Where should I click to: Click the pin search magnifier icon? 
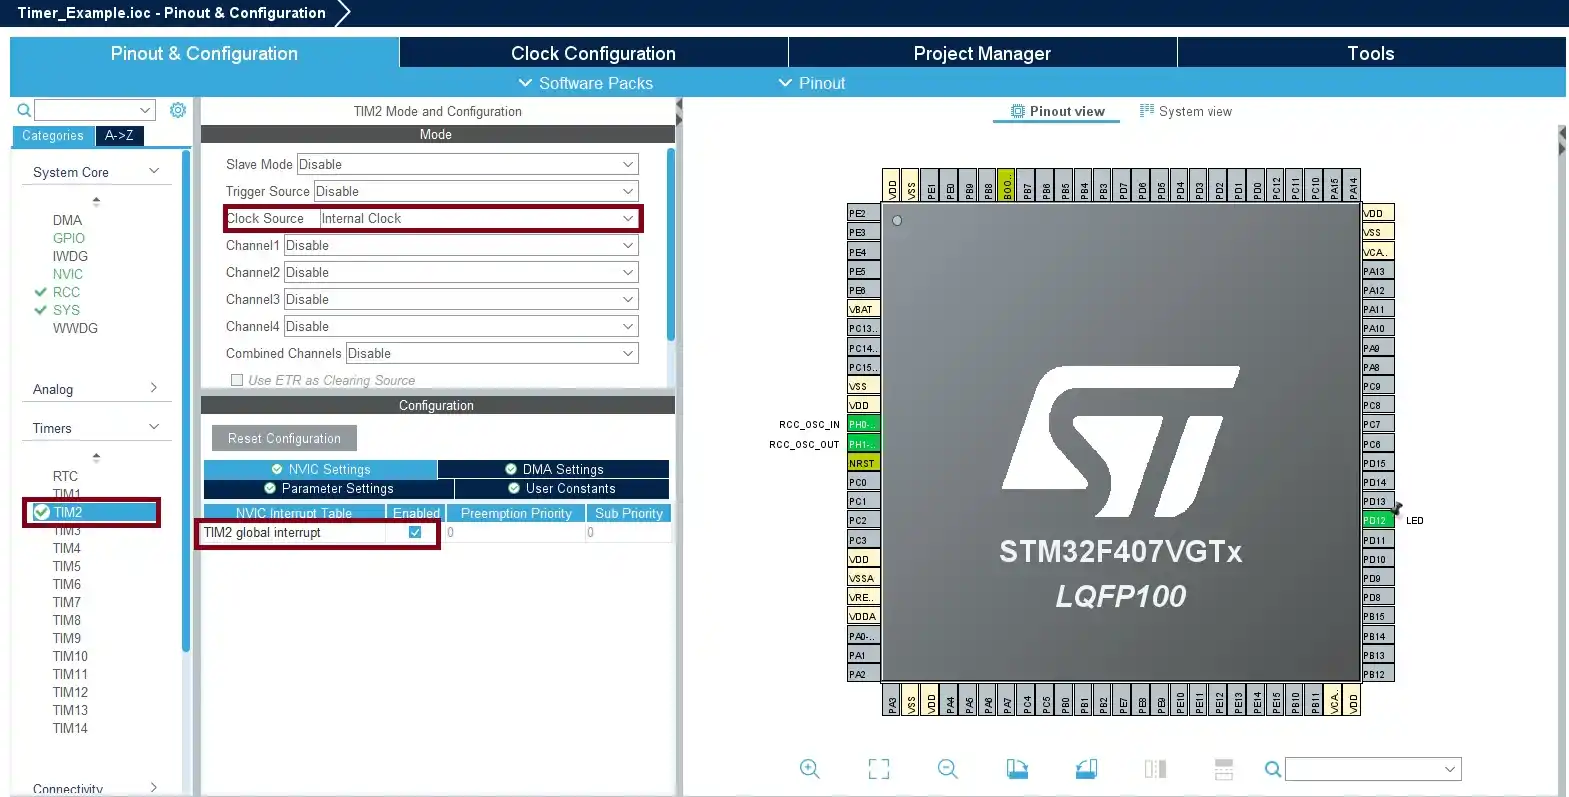(x=1273, y=769)
